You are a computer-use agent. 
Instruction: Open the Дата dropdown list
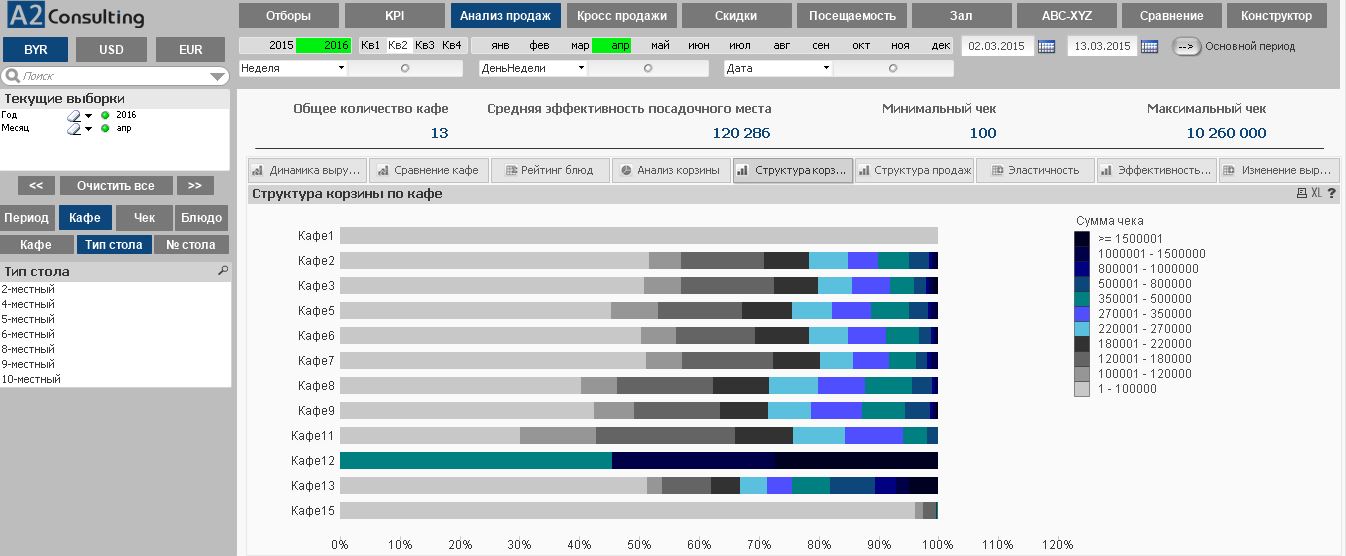pos(826,68)
